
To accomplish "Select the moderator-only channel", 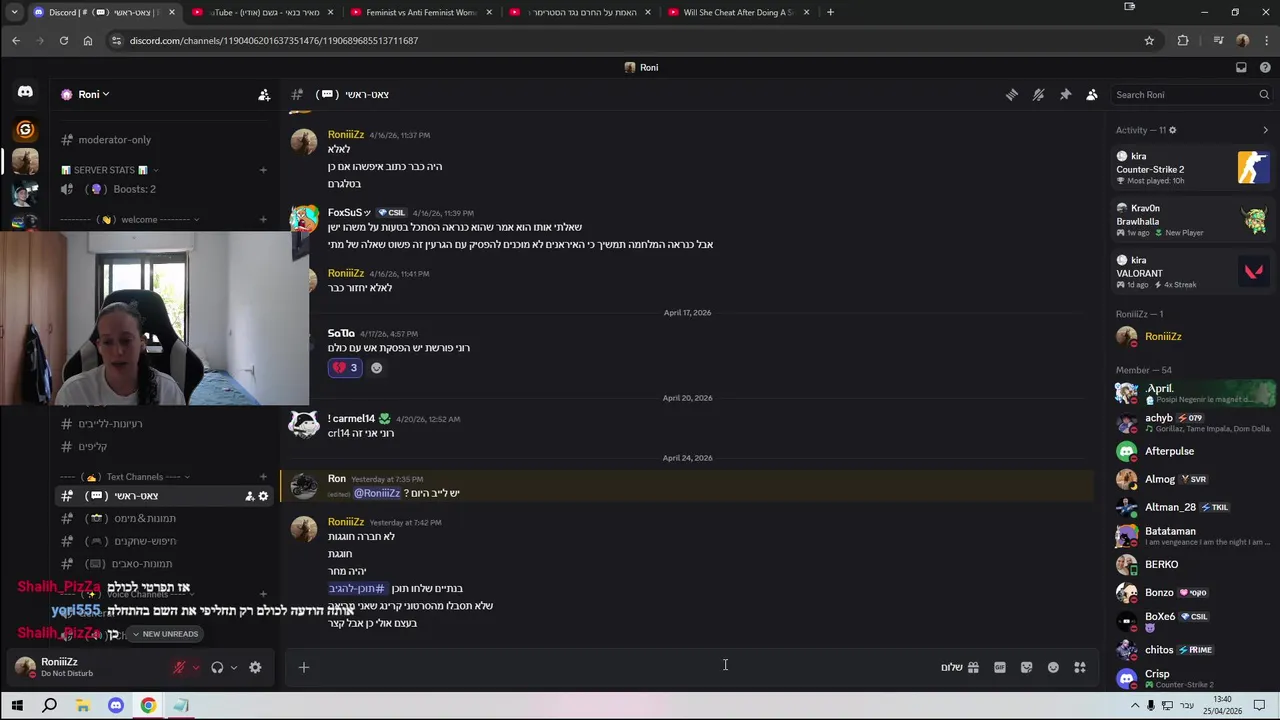I will [x=114, y=140].
